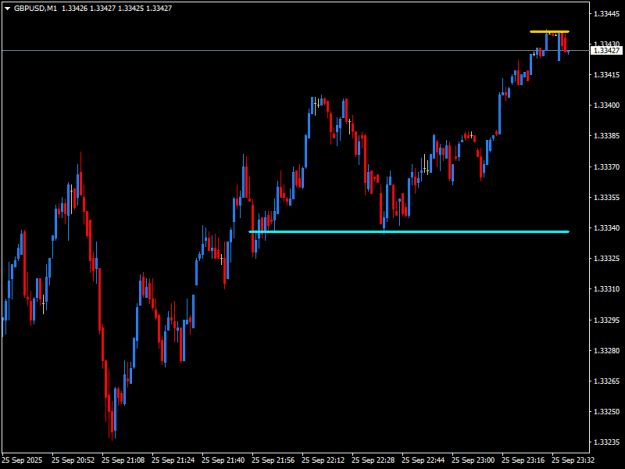Click the 1.33265 price scale label
The width and height of the screenshot is (625, 469).
[607, 381]
